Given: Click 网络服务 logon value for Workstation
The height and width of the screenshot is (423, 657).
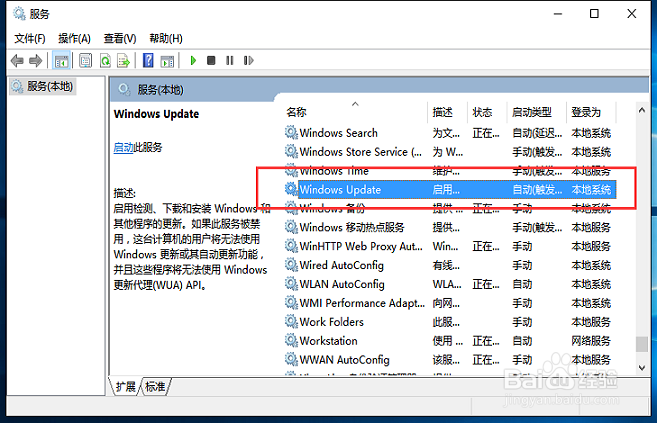Looking at the screenshot, I should click(591, 341).
